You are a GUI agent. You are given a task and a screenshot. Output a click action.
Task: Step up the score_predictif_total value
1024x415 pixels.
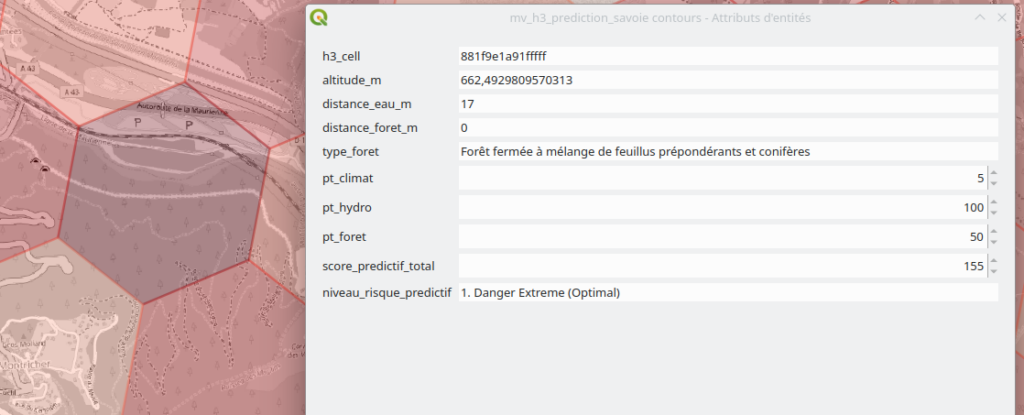click(992, 260)
